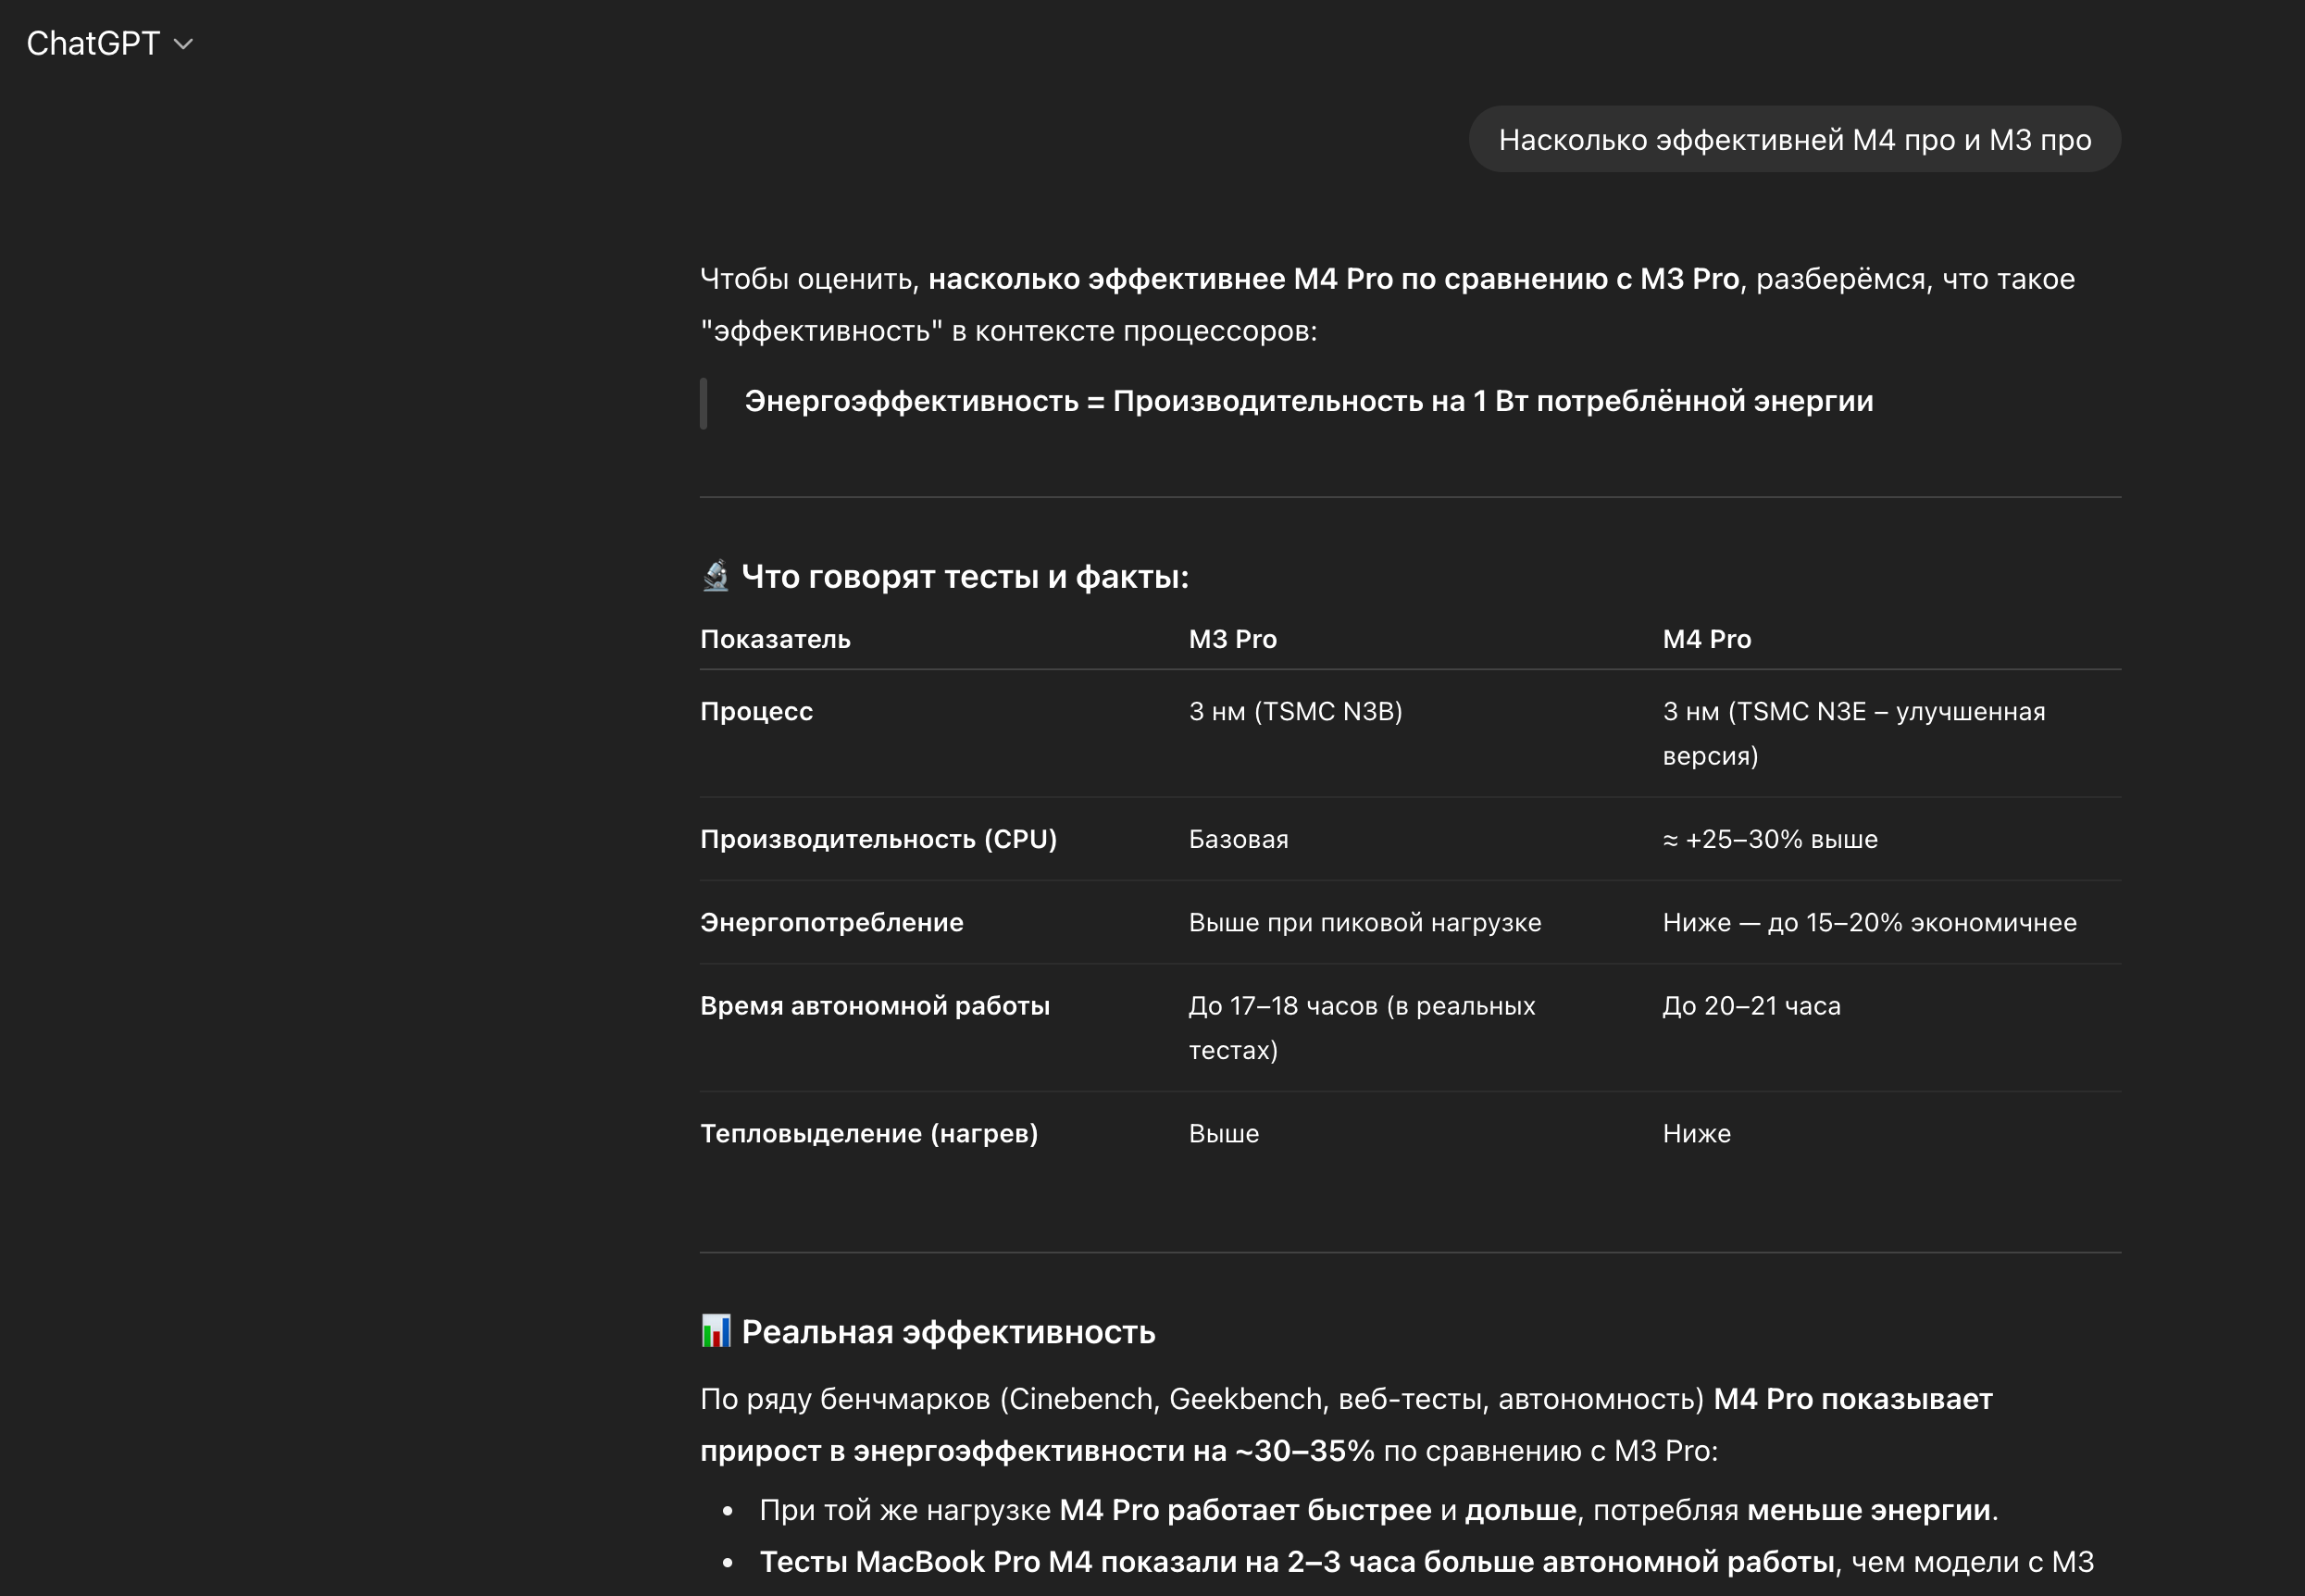The height and width of the screenshot is (1596, 2305).
Task: Click the bar chart emoji icon
Action: point(716,1331)
